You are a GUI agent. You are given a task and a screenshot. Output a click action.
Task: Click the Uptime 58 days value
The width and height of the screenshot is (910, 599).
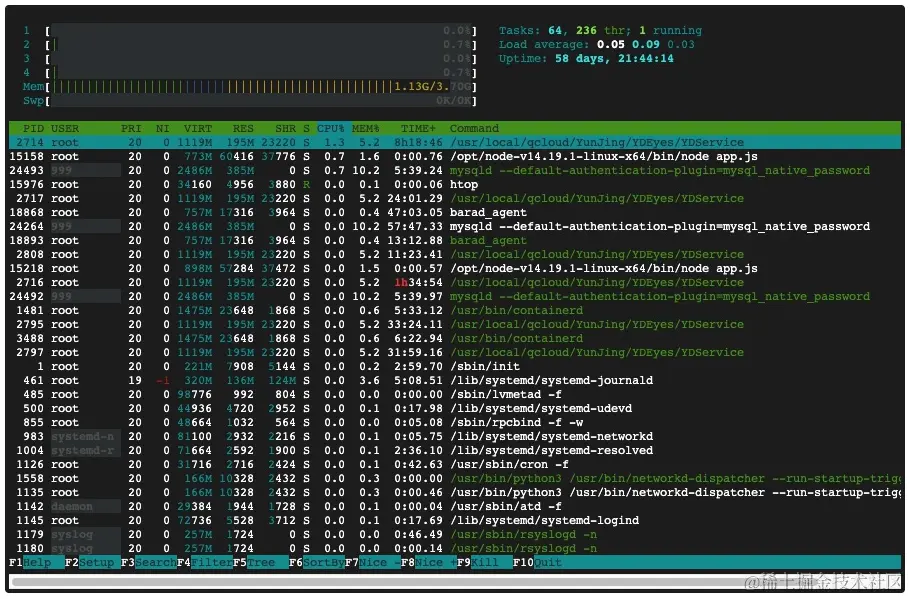tap(614, 59)
